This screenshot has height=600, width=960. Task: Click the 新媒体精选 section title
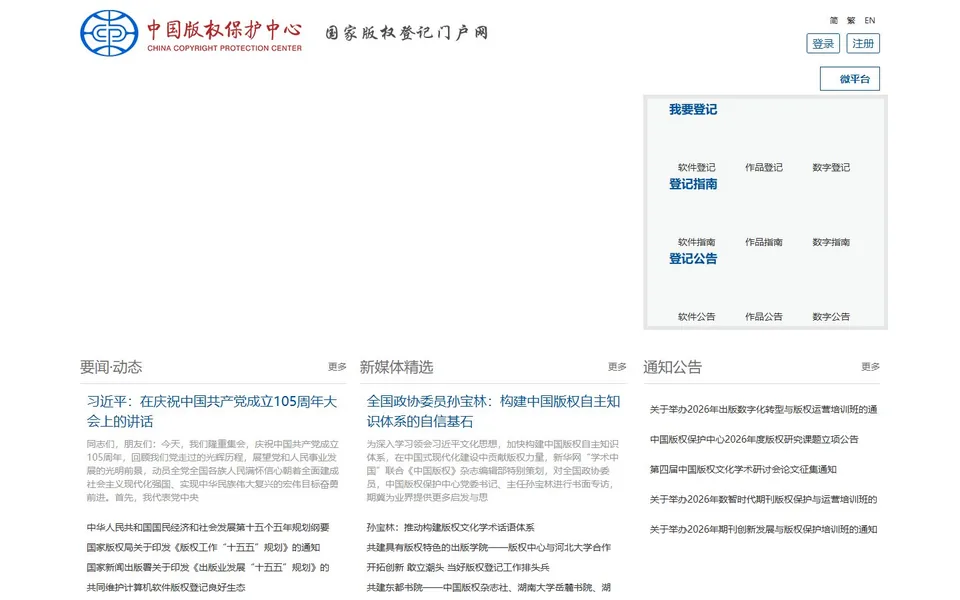(x=397, y=367)
